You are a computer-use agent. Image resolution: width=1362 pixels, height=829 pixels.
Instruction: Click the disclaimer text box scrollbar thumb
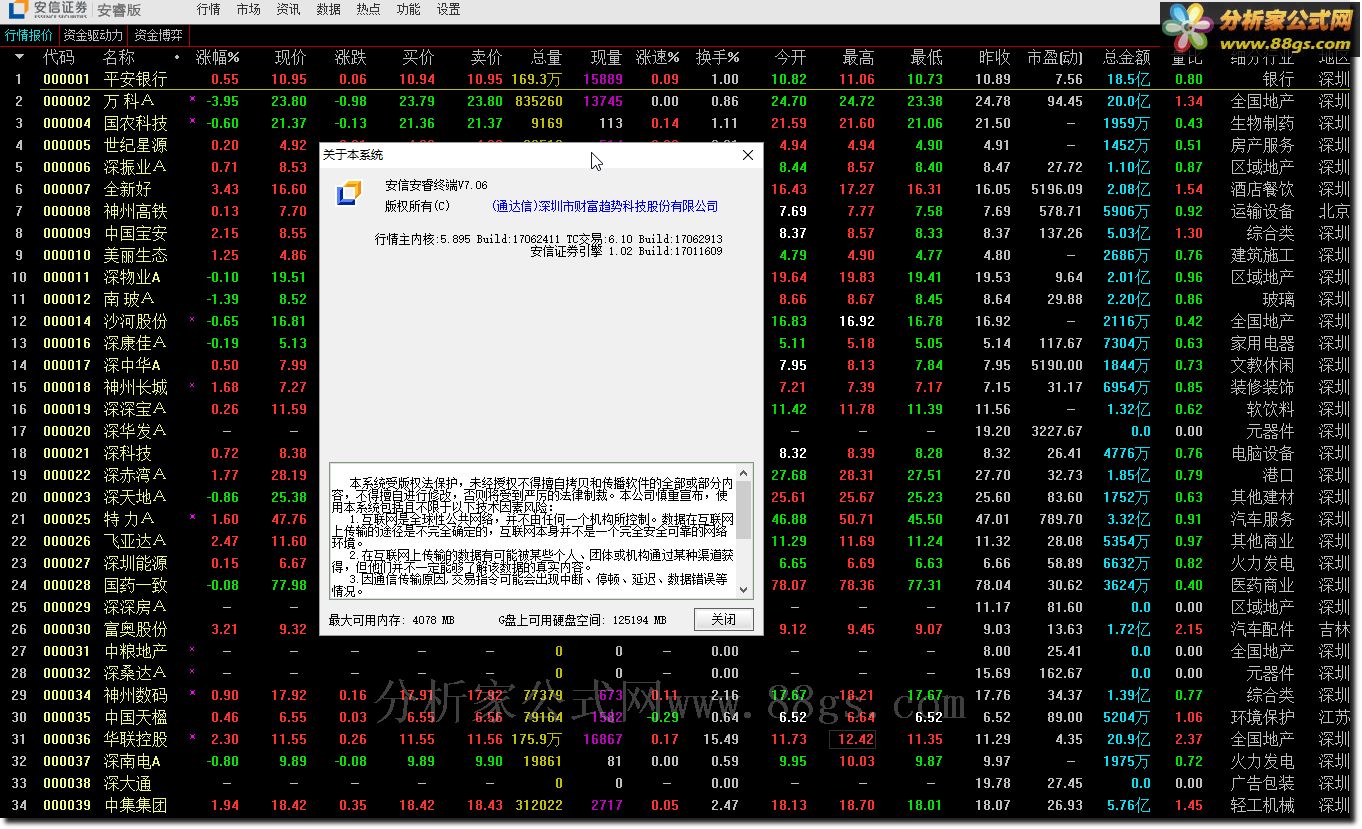pos(744,508)
